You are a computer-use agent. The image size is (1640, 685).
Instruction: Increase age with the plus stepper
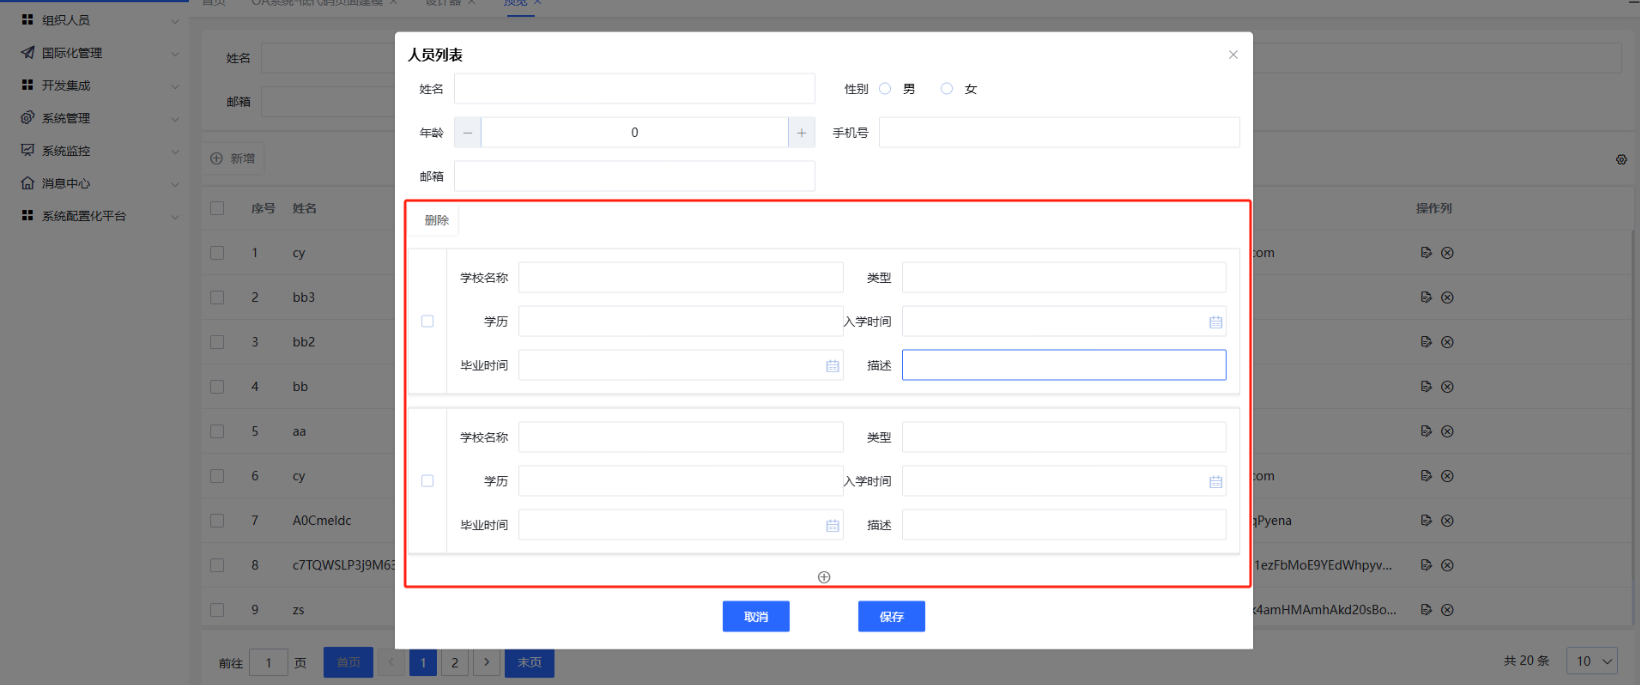point(801,133)
